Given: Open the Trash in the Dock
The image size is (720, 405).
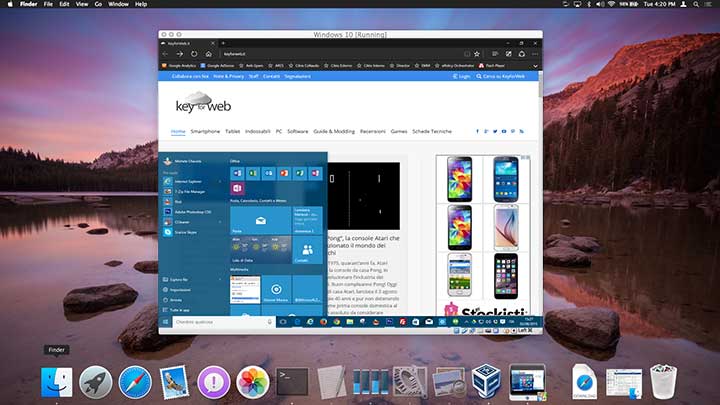Looking at the screenshot, I should click(x=663, y=381).
